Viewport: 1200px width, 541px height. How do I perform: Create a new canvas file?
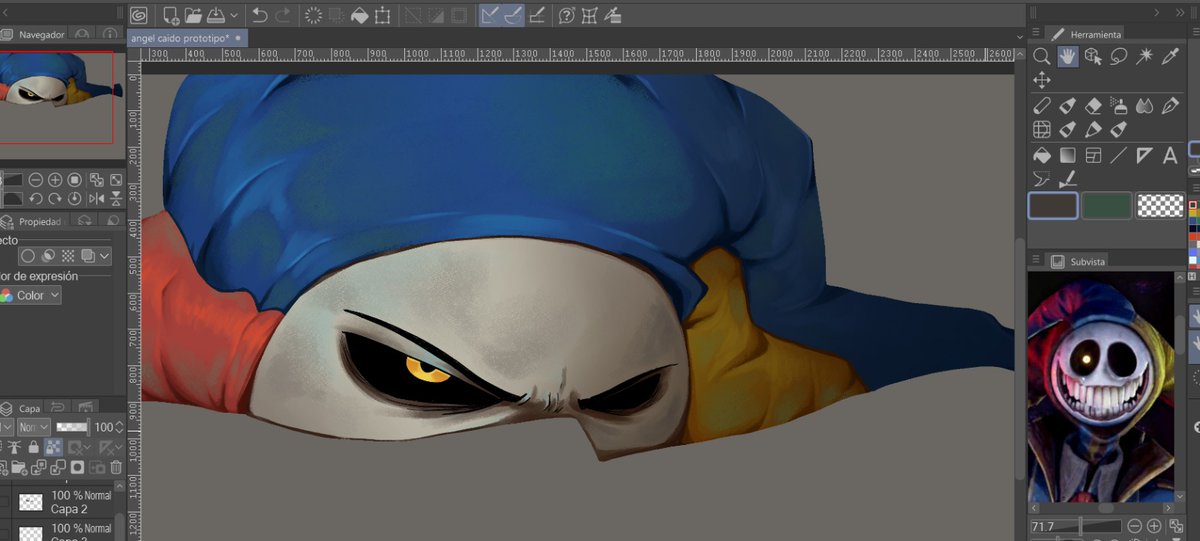point(170,15)
